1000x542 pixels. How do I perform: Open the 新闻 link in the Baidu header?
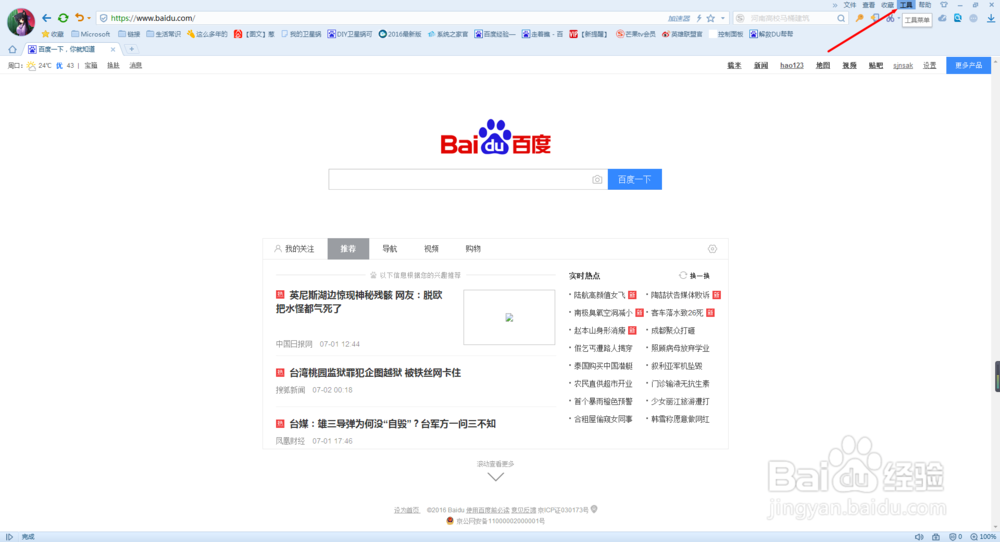click(761, 66)
